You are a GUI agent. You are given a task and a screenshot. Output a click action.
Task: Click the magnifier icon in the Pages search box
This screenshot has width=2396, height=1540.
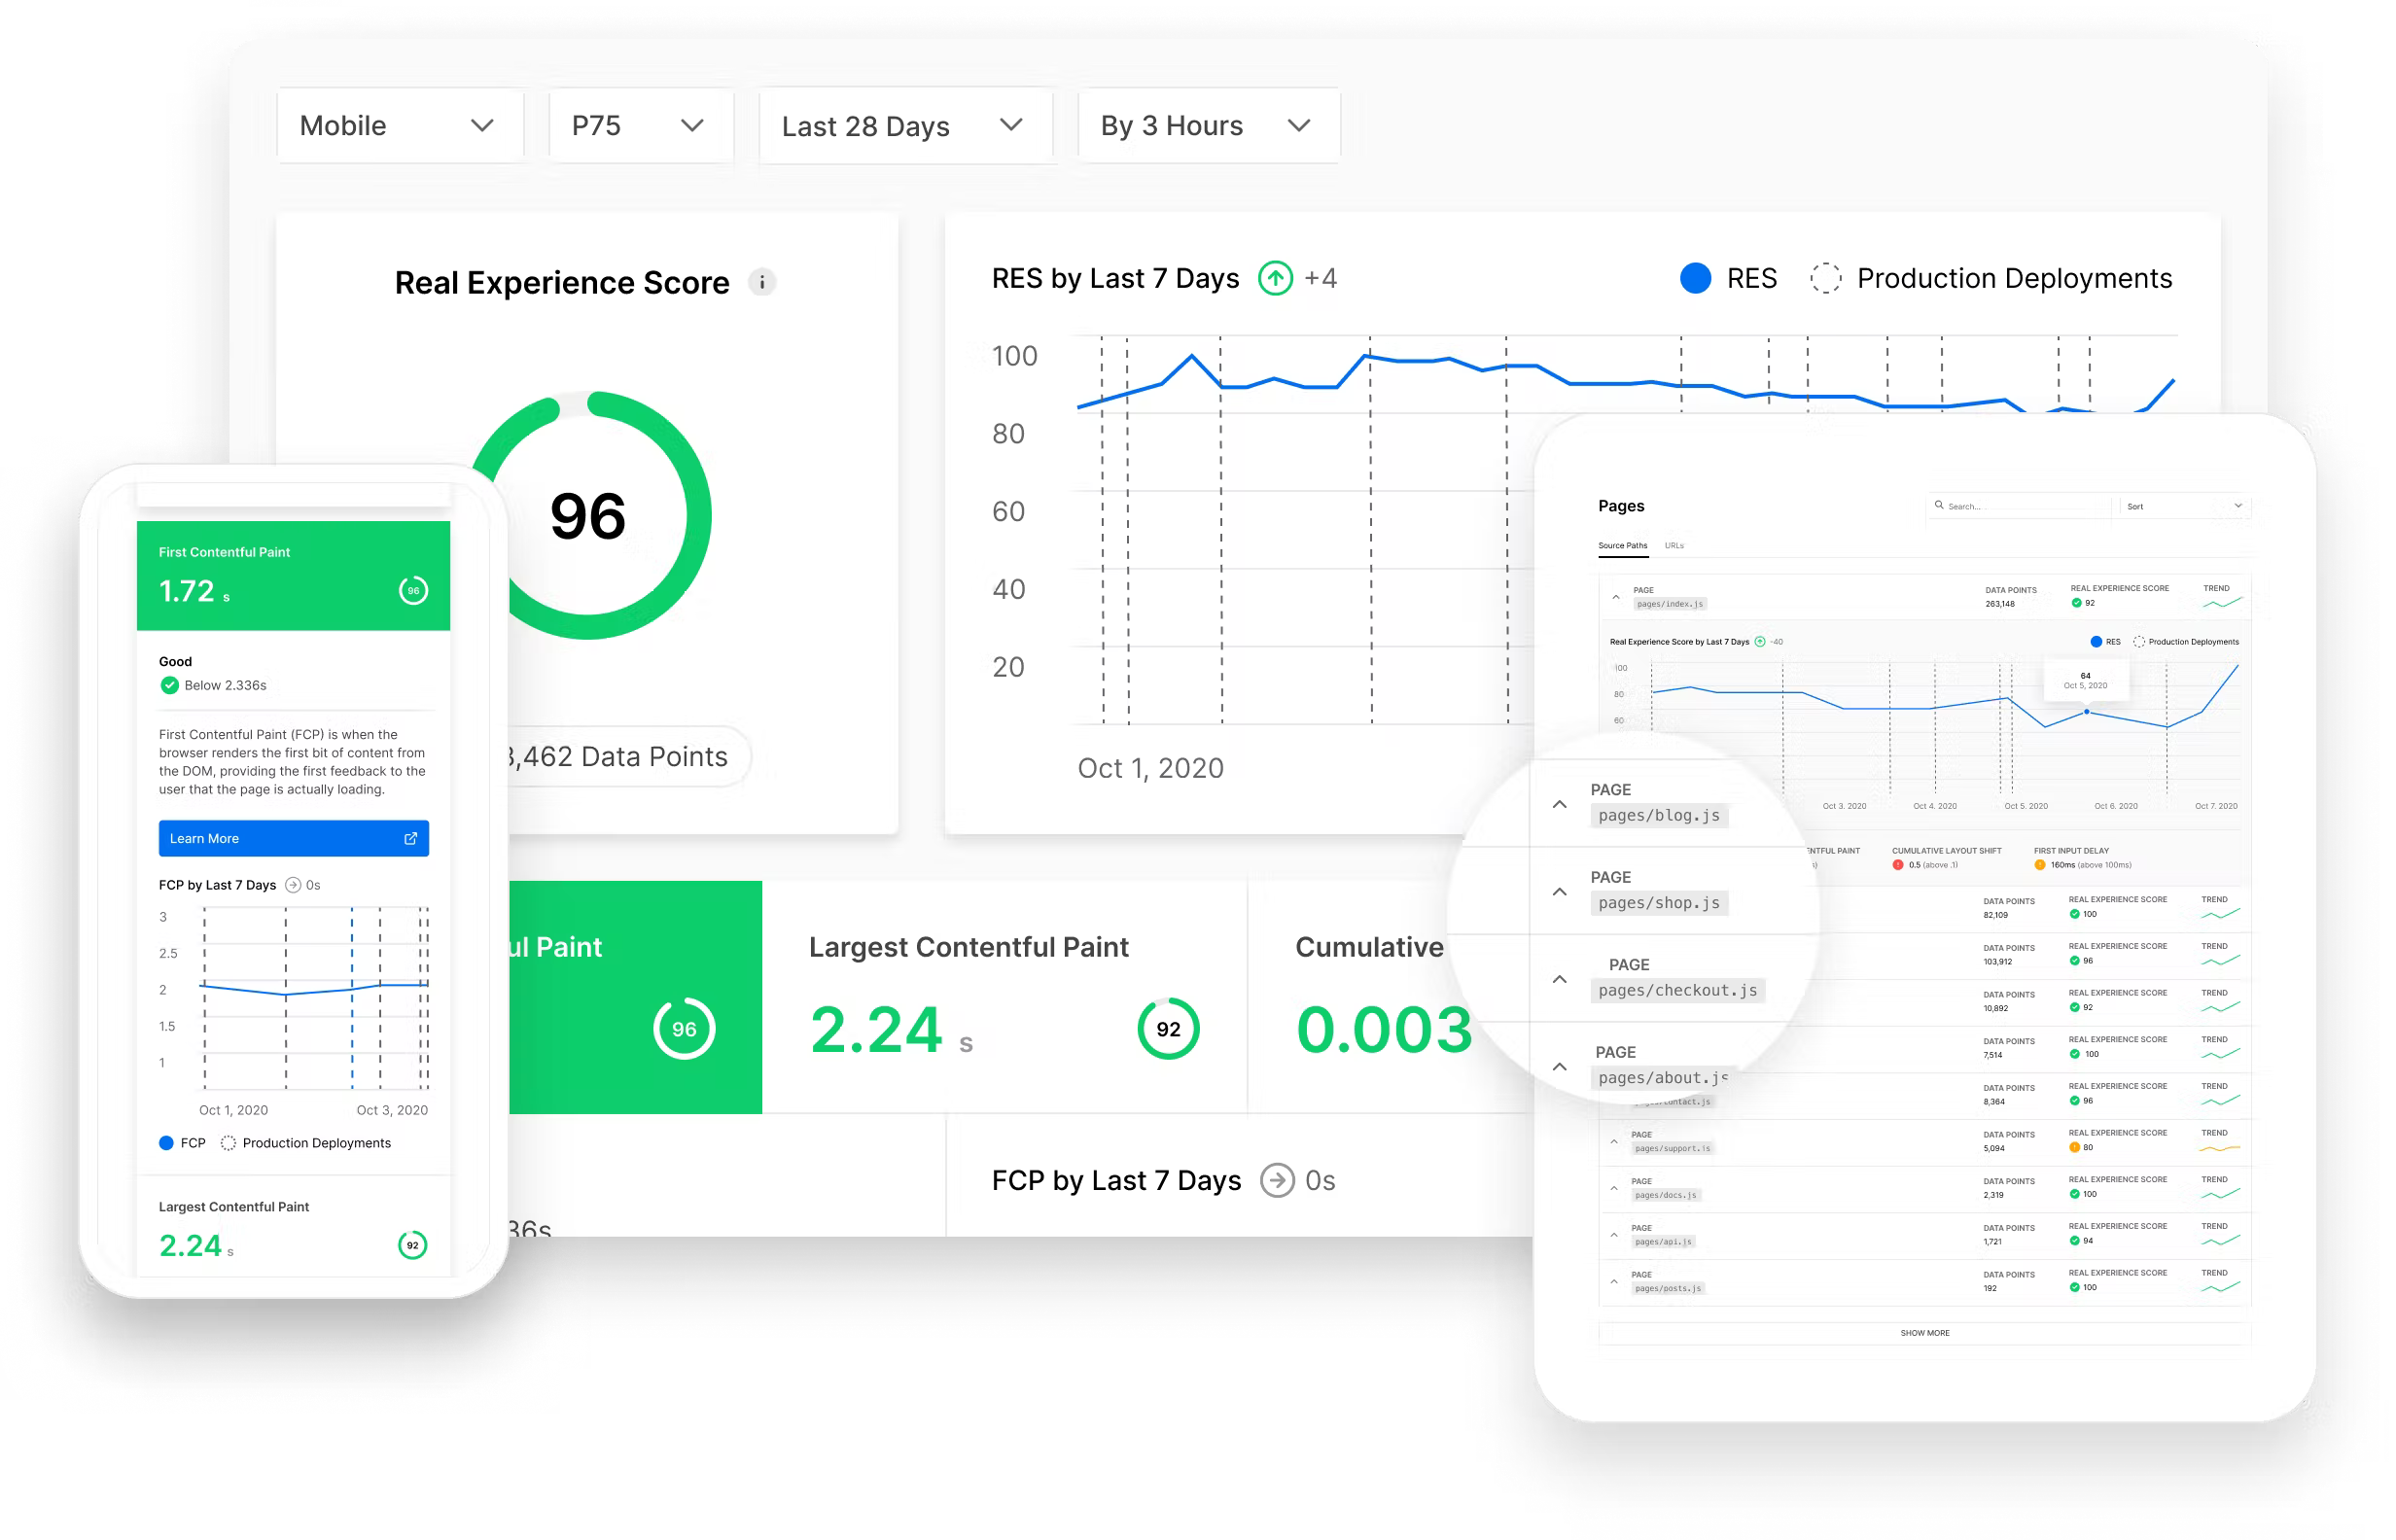(1939, 505)
